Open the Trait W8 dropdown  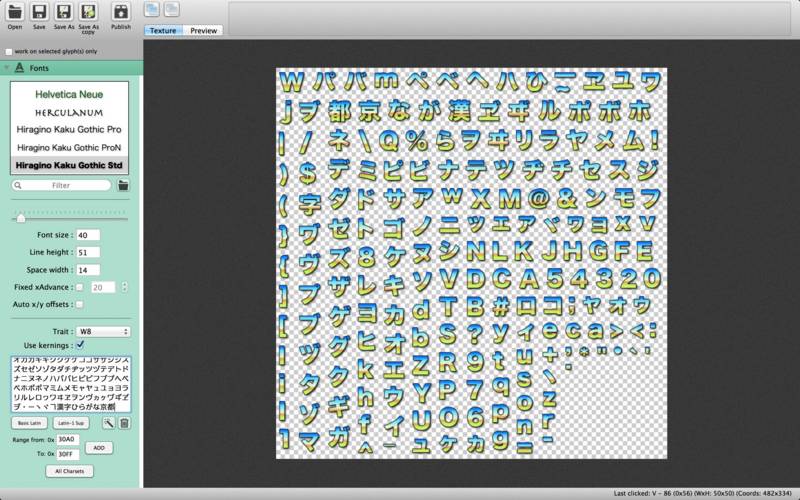103,332
